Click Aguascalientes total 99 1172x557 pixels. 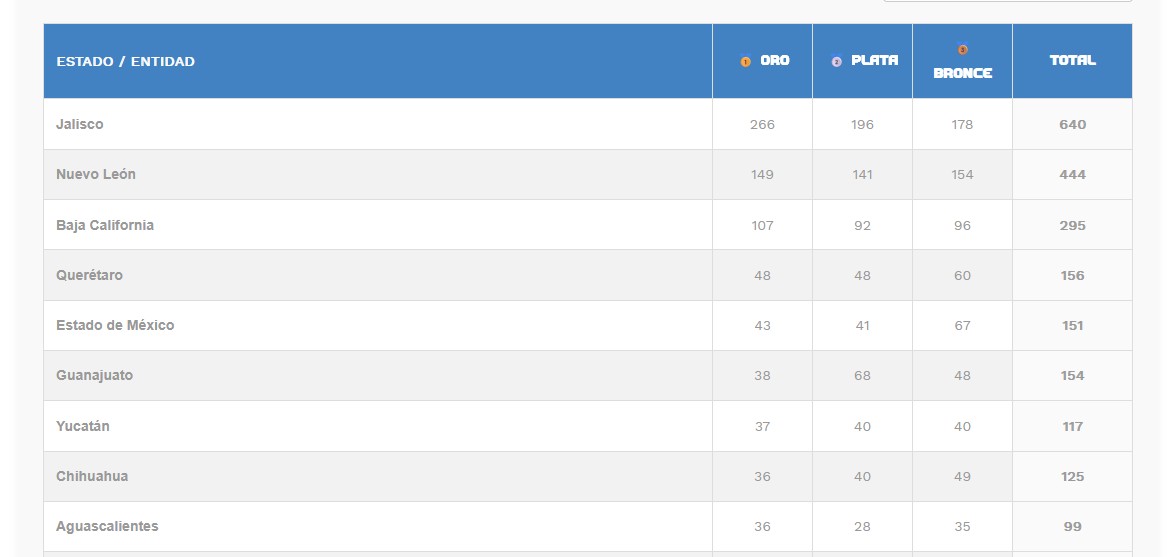pos(1073,527)
